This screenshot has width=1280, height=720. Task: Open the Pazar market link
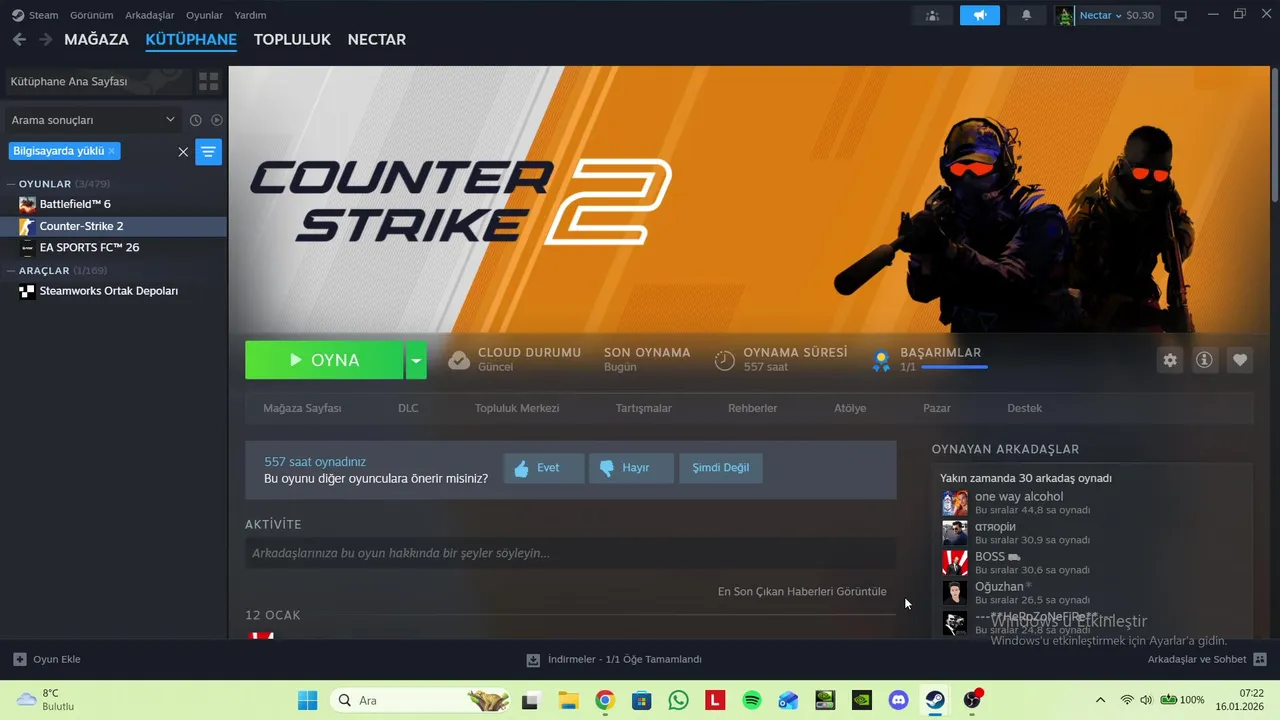click(937, 408)
